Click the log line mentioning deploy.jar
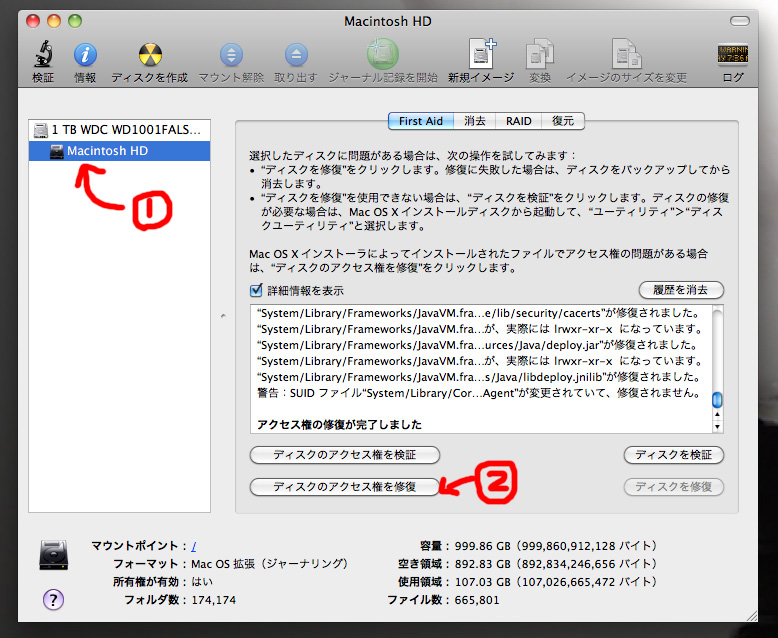The height and width of the screenshot is (638, 778). (477, 345)
